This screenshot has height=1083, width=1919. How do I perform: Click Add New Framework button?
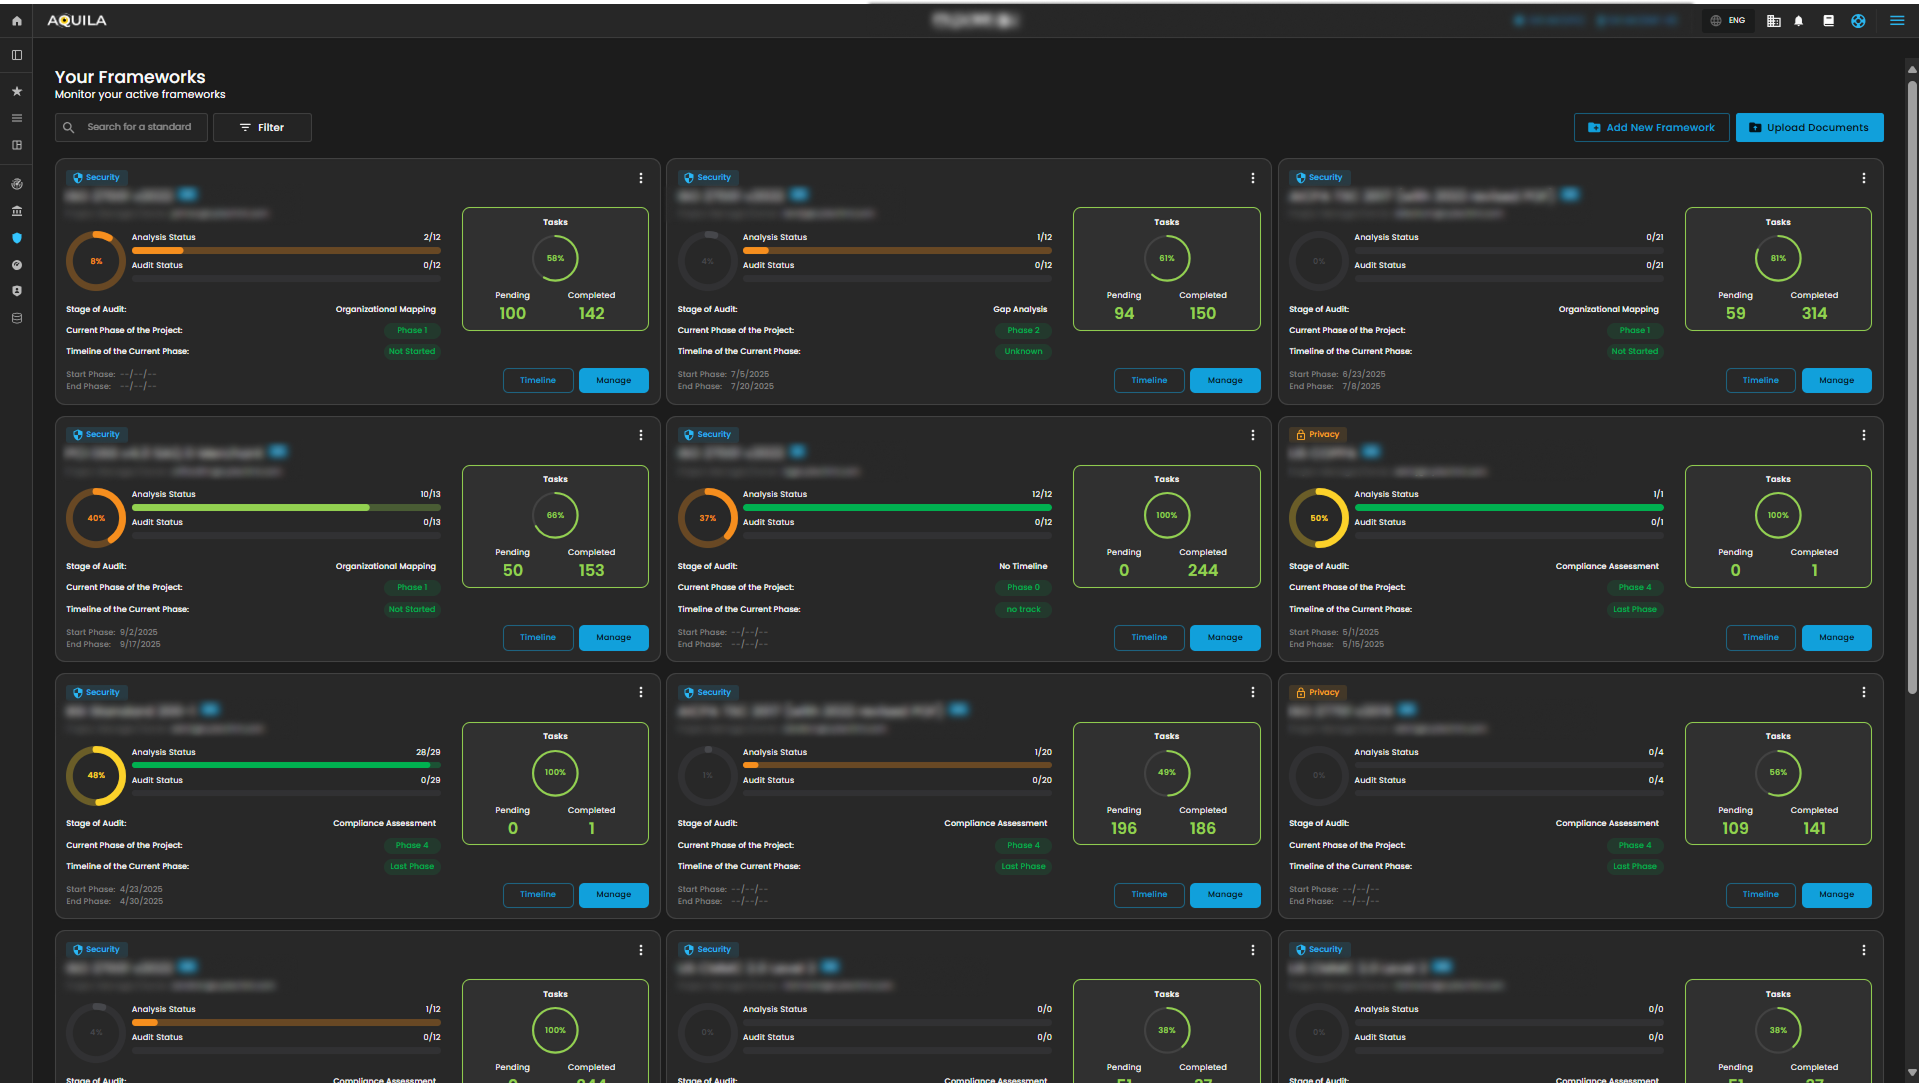point(1651,127)
